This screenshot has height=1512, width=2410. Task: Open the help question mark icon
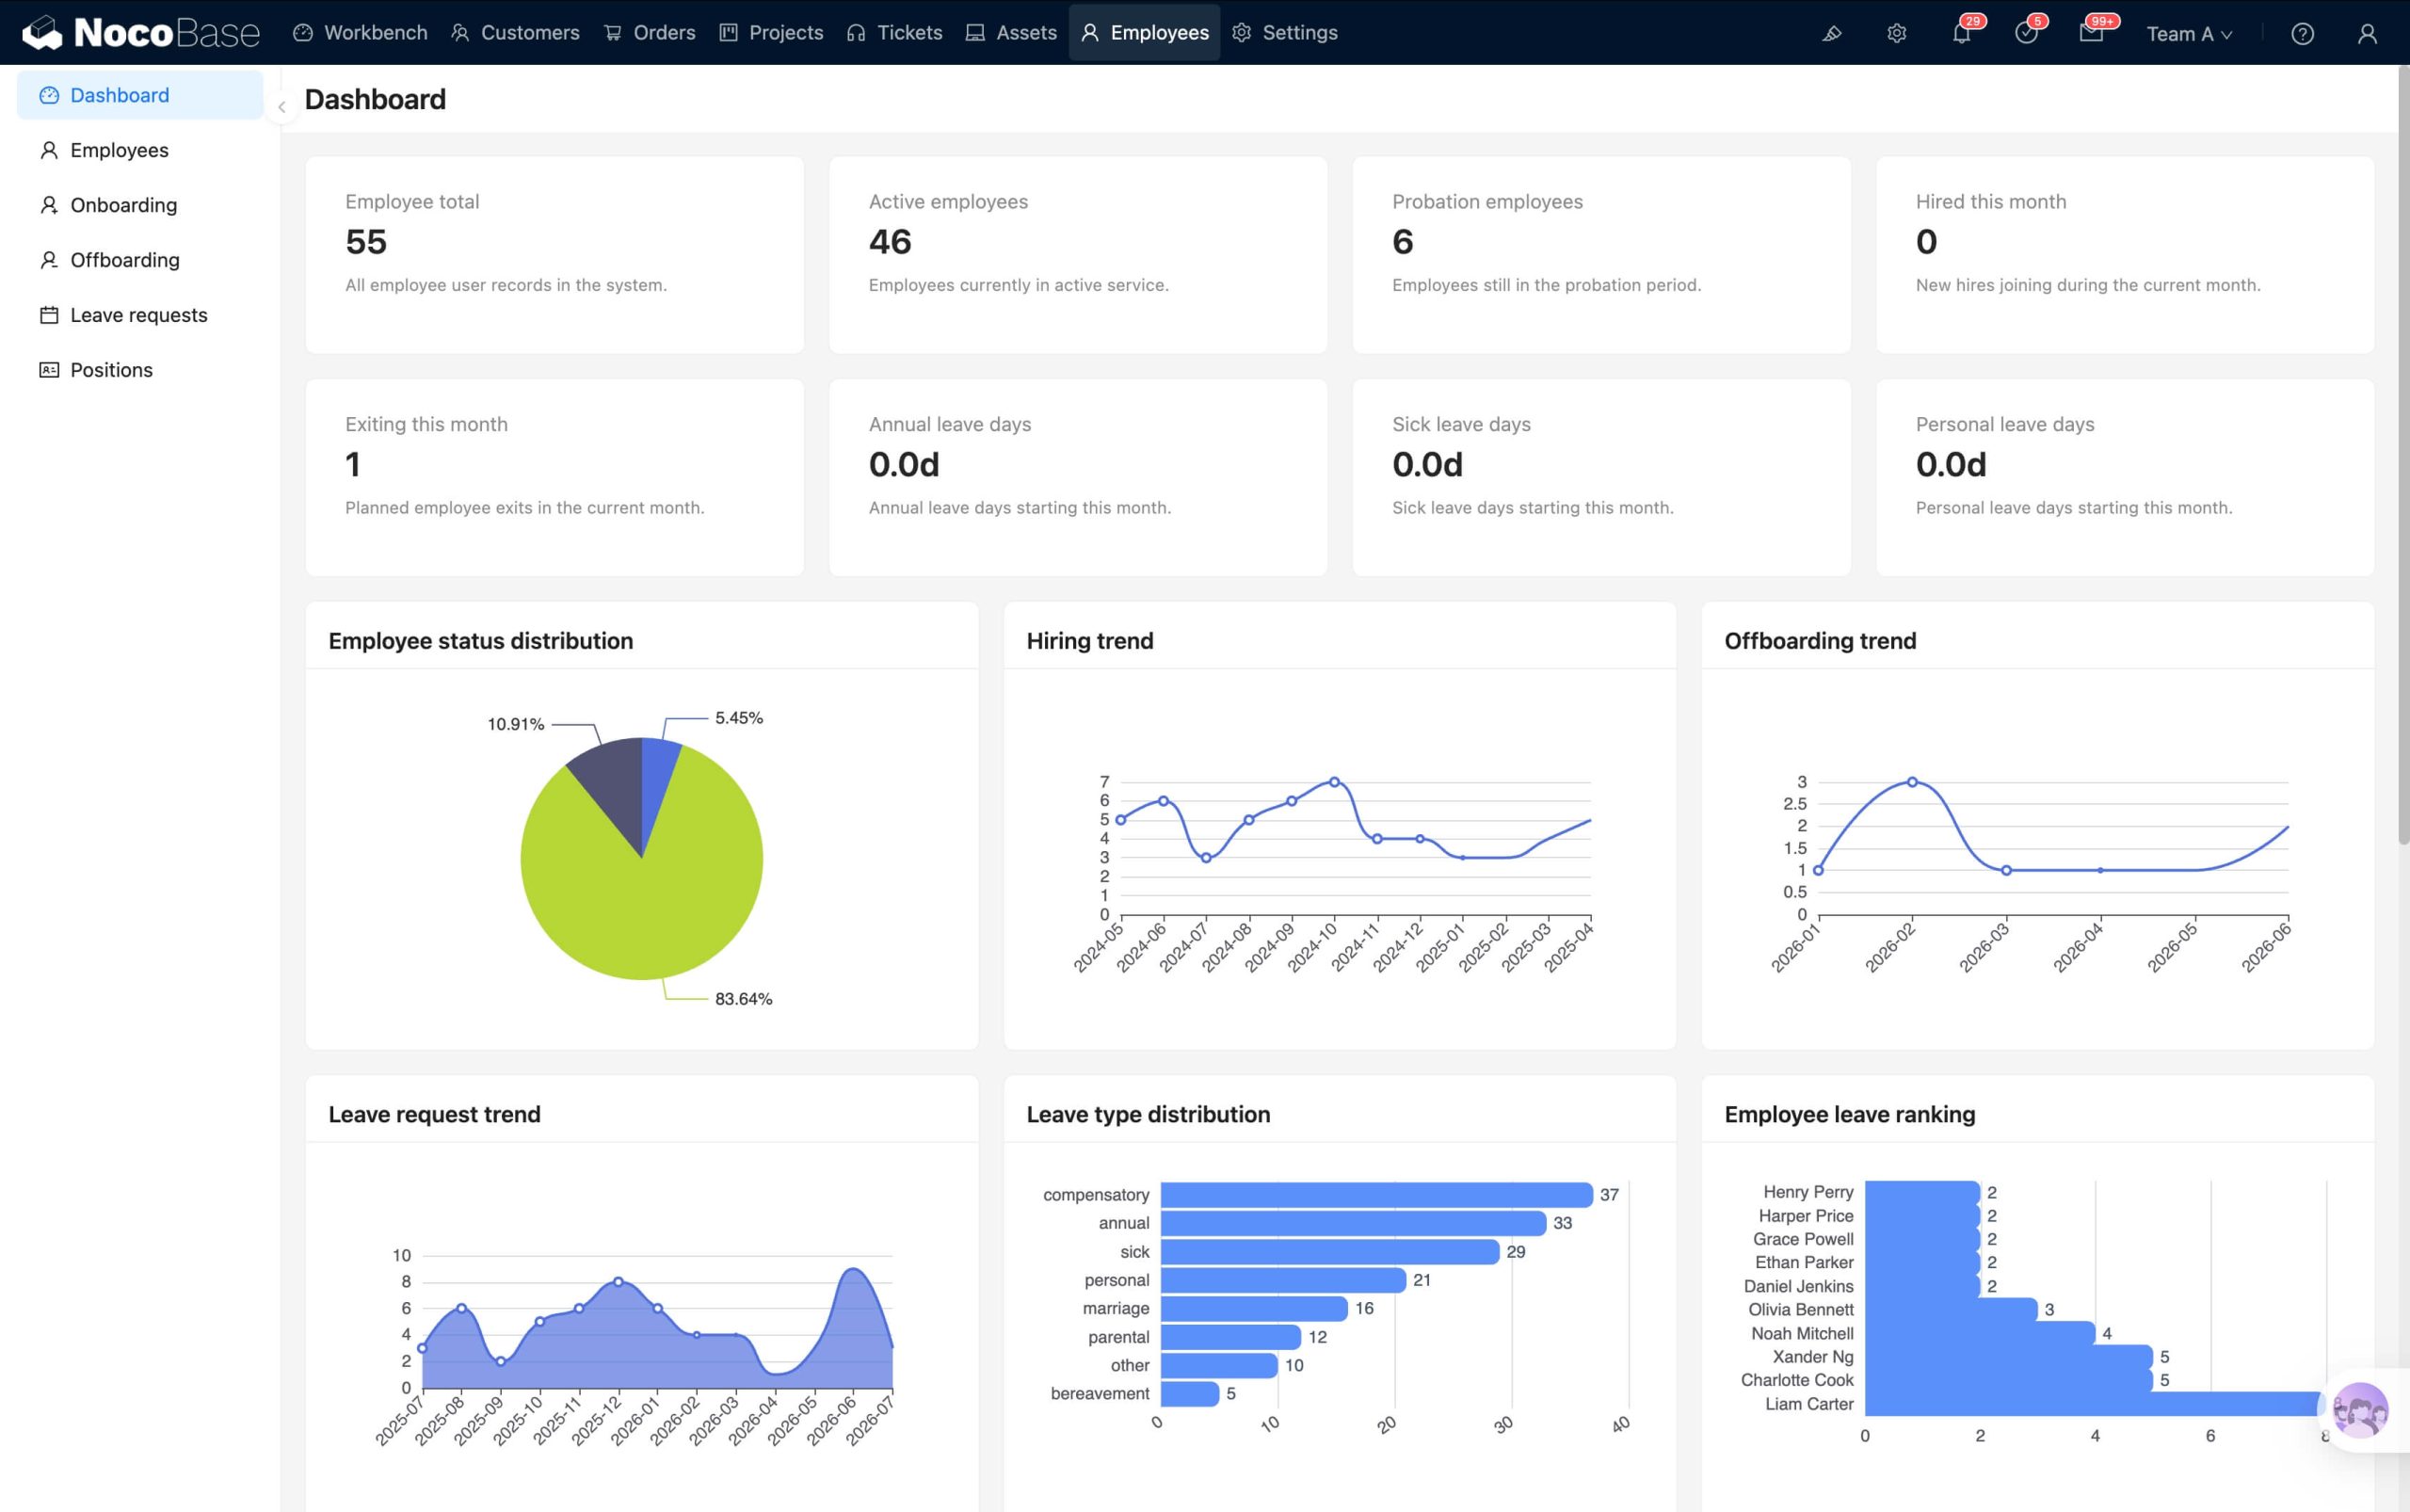pyautogui.click(x=2302, y=34)
